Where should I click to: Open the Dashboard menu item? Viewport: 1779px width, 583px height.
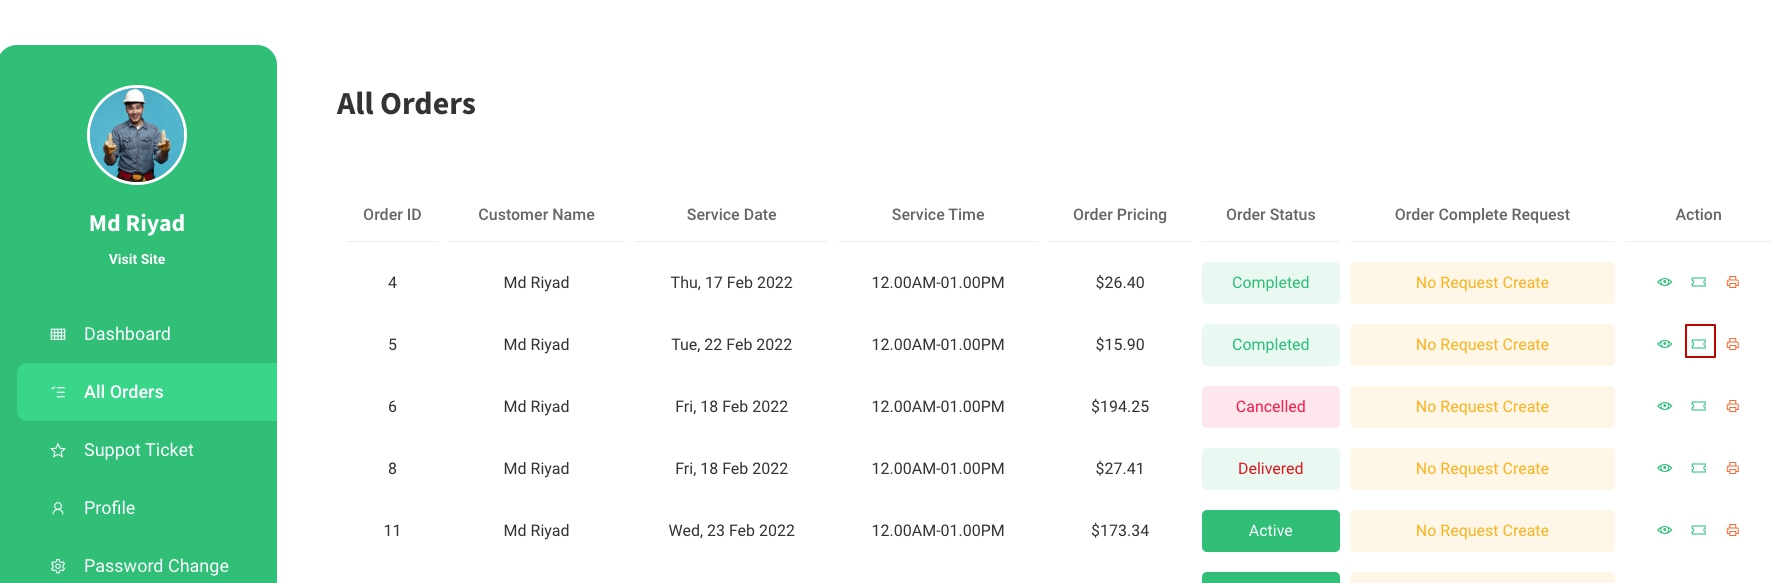click(127, 334)
